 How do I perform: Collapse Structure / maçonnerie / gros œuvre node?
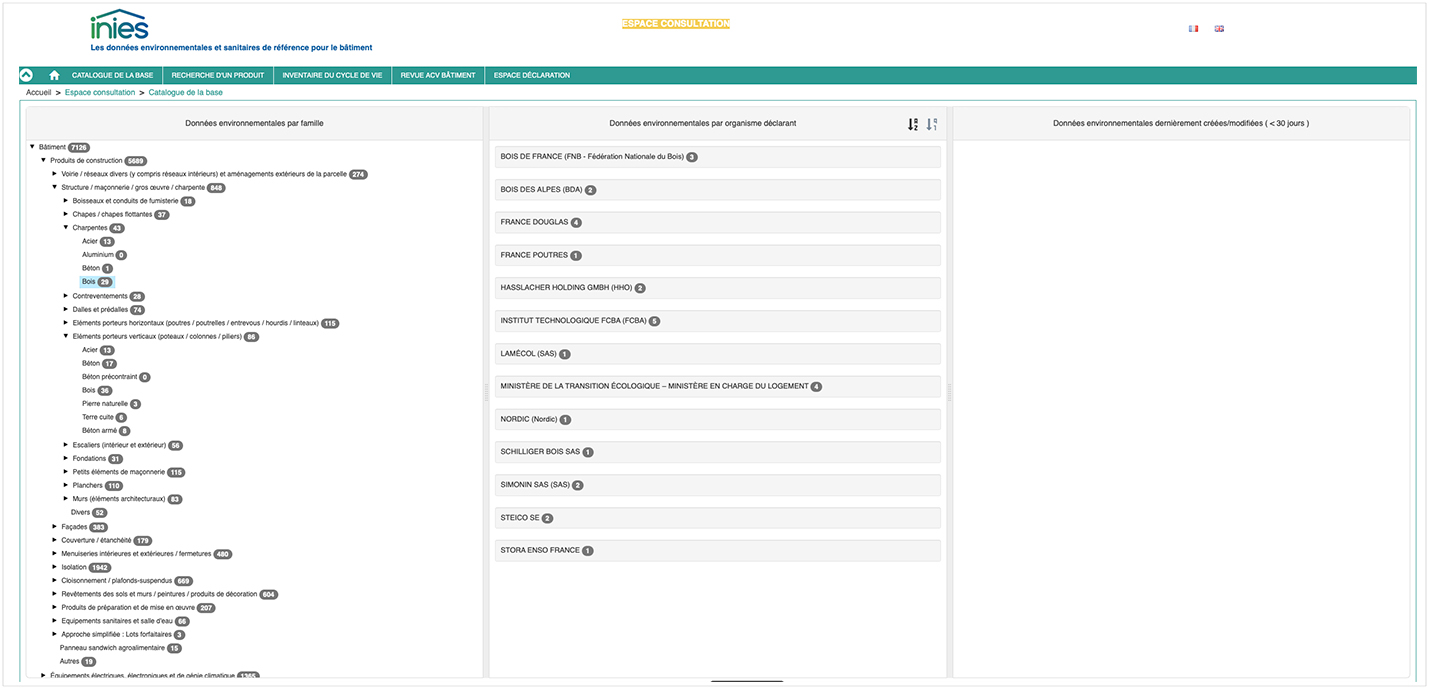pos(54,187)
